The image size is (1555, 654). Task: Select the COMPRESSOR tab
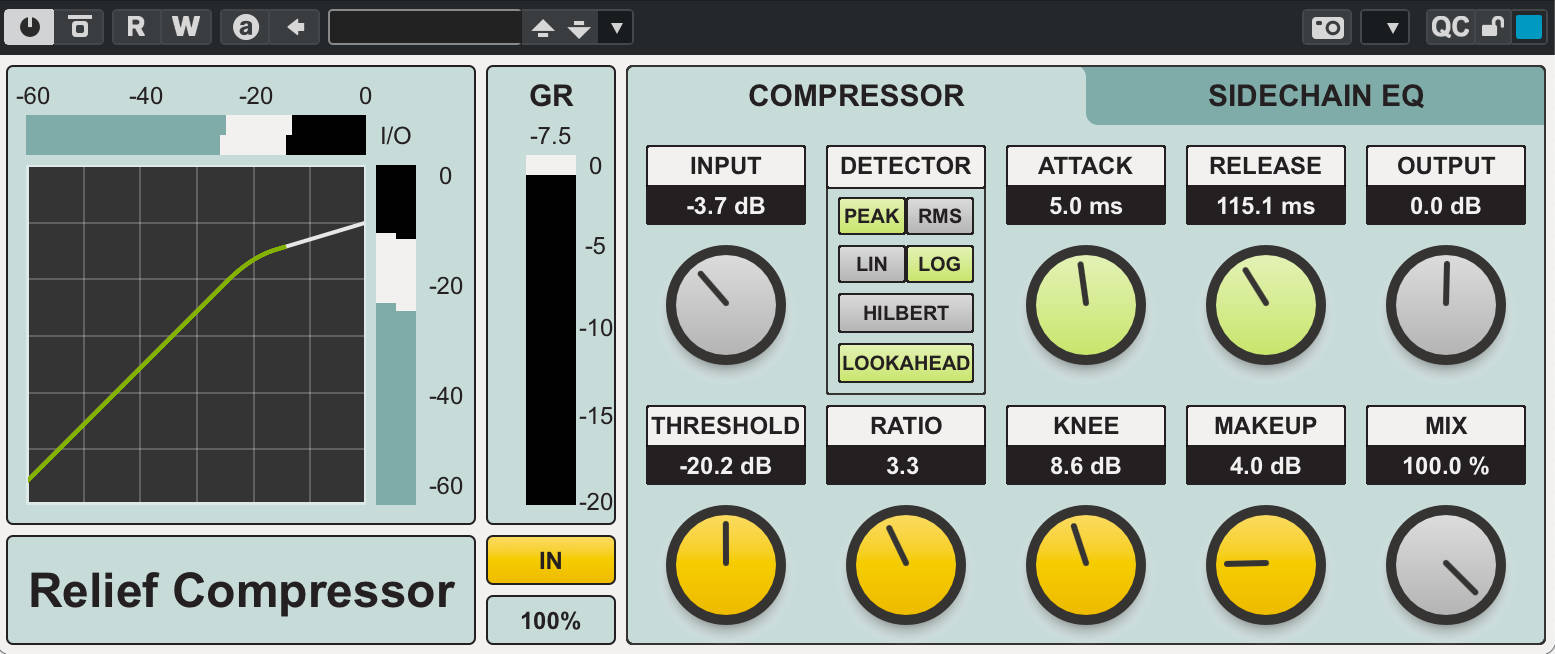coord(856,96)
